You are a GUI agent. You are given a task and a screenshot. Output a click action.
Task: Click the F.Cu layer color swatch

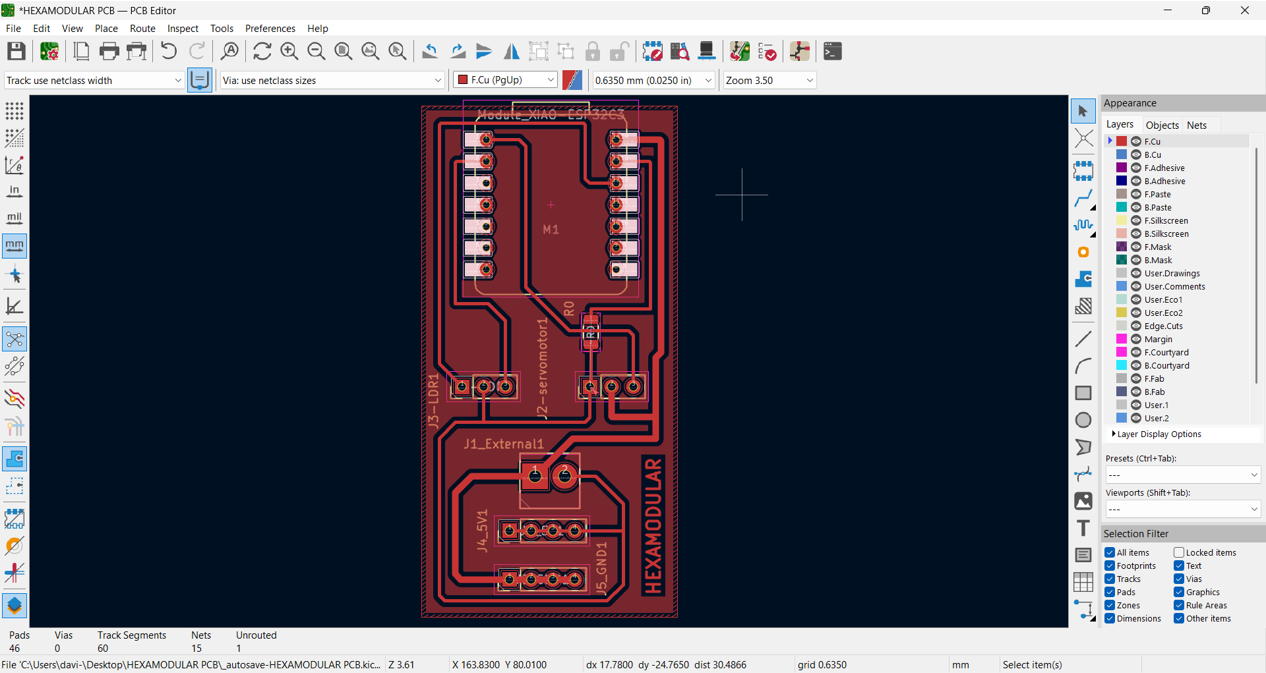1122,142
